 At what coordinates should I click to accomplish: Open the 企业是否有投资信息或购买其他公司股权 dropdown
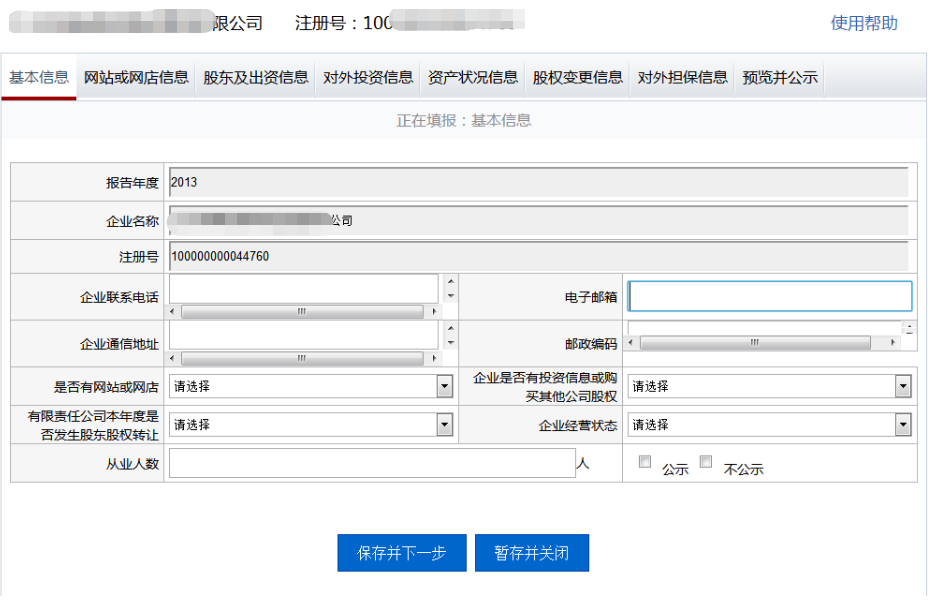pos(901,385)
